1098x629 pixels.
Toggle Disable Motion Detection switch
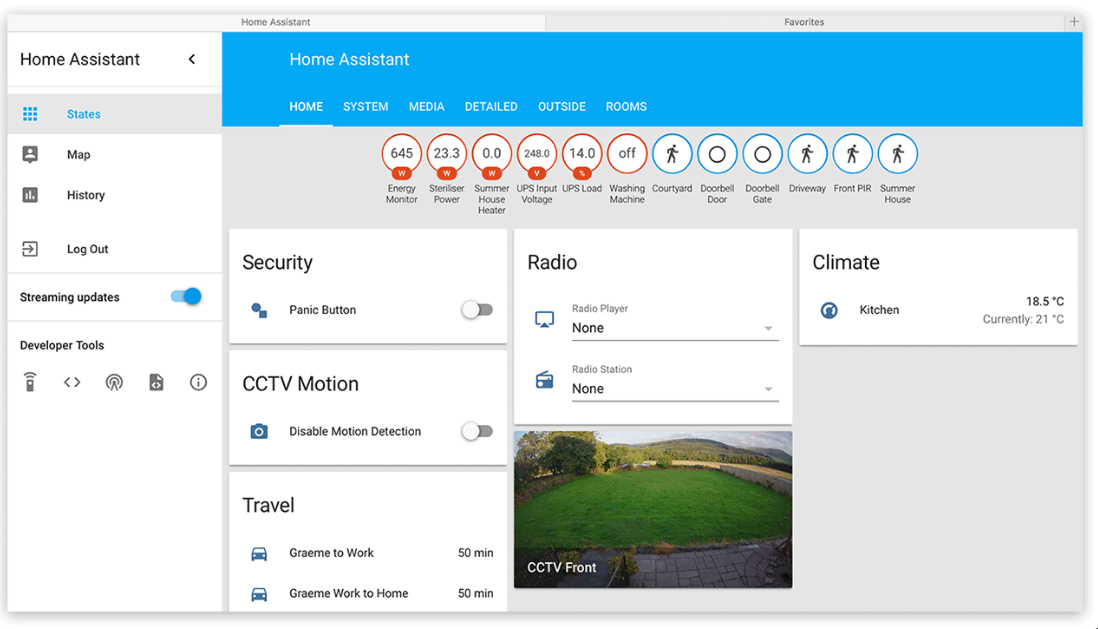coord(478,431)
